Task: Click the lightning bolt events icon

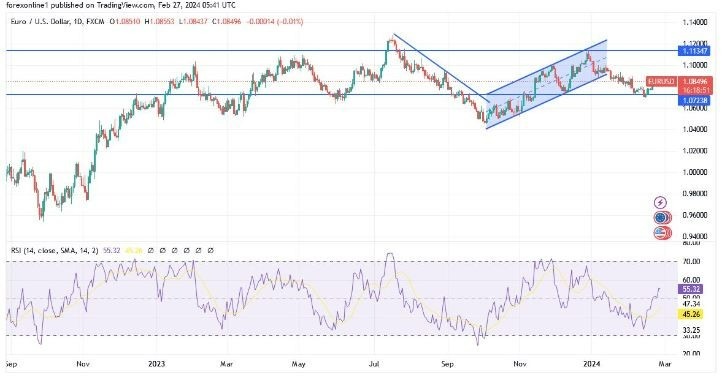Action: tap(660, 202)
